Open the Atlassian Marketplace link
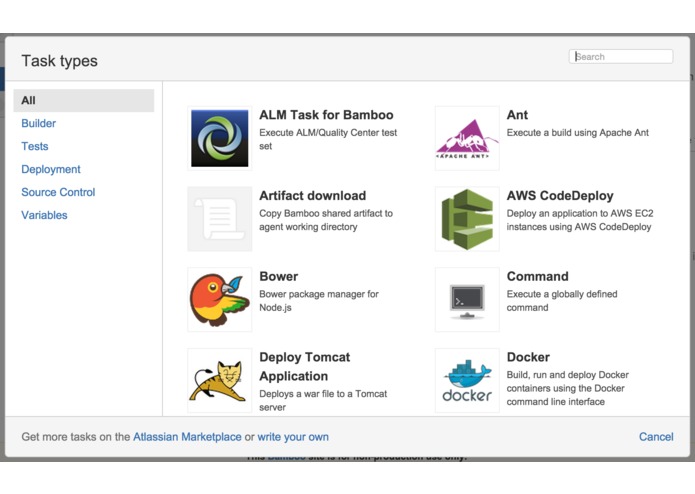 [x=187, y=437]
